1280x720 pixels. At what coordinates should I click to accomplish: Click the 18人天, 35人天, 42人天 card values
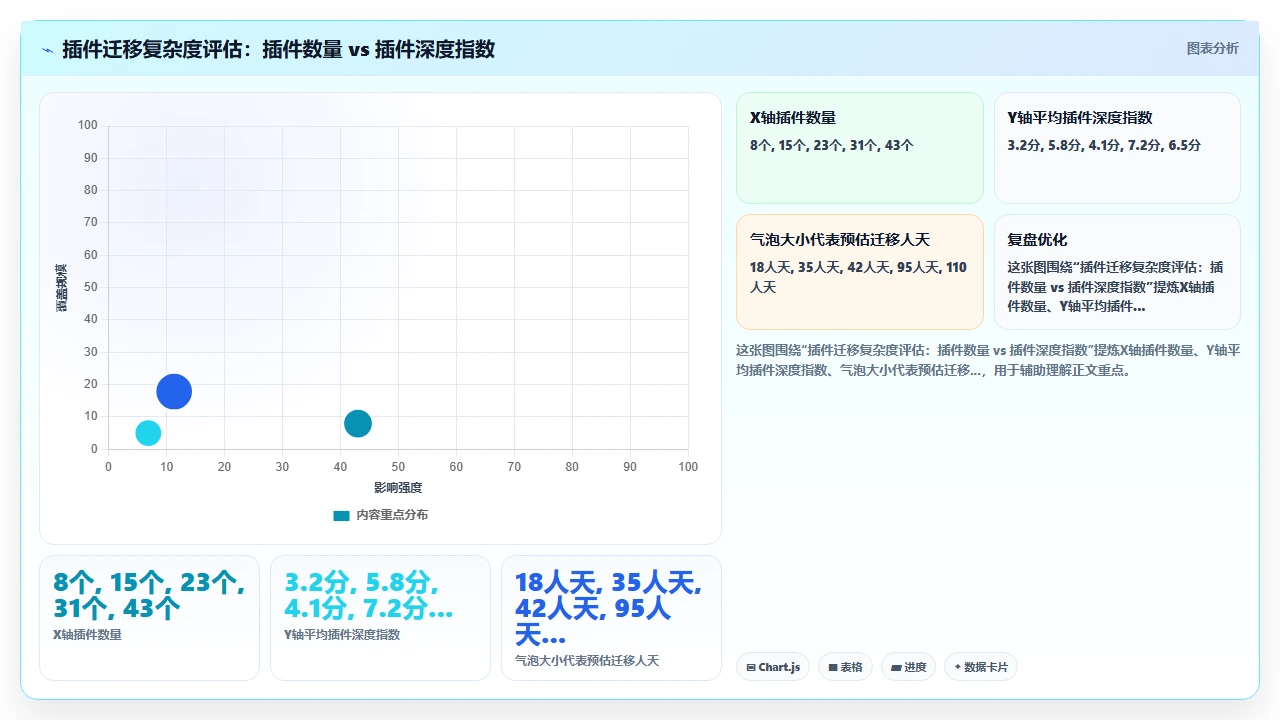(x=858, y=277)
